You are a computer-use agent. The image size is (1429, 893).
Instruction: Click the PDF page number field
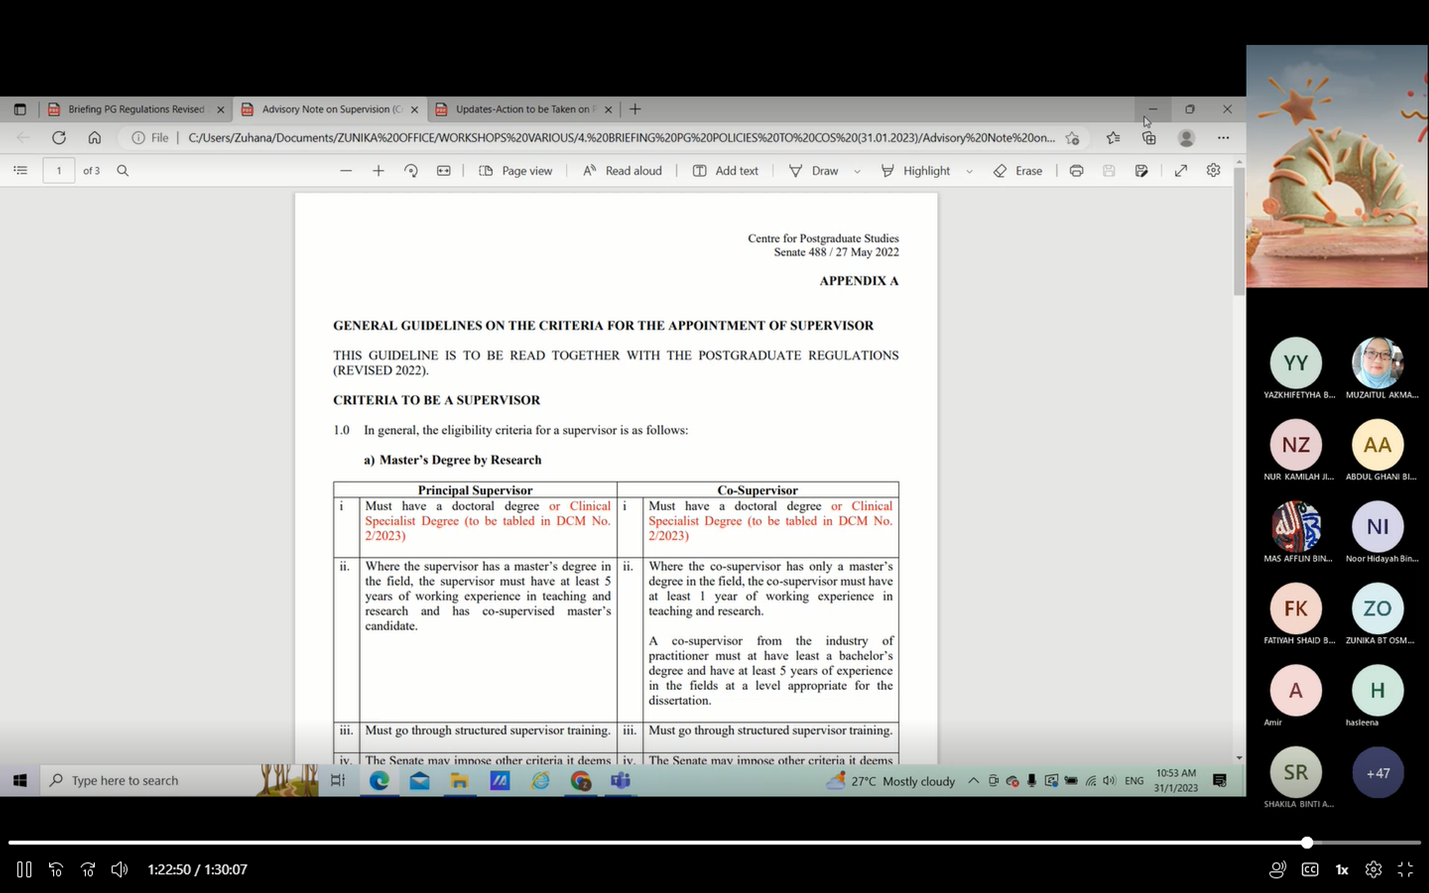tap(59, 171)
